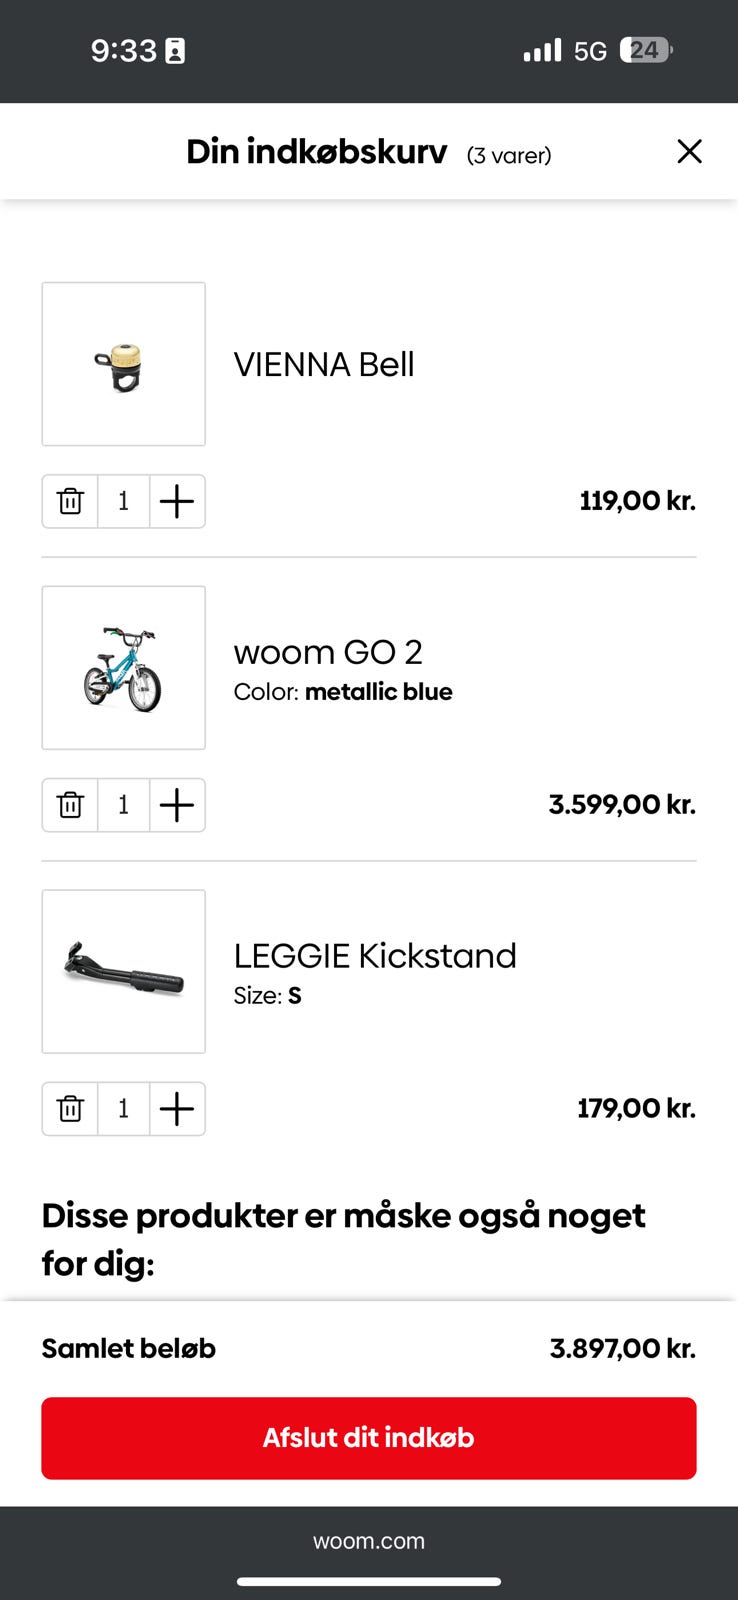Open the LEGGIE Kickstand product picture
This screenshot has width=738, height=1600.
pyautogui.click(x=124, y=972)
